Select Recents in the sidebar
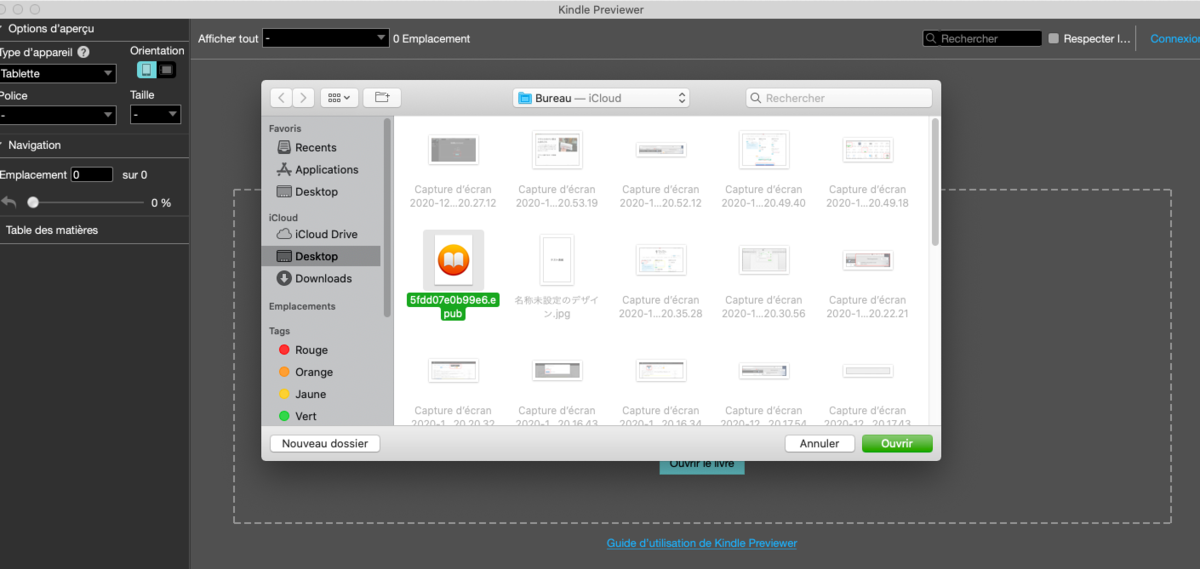 coord(315,148)
